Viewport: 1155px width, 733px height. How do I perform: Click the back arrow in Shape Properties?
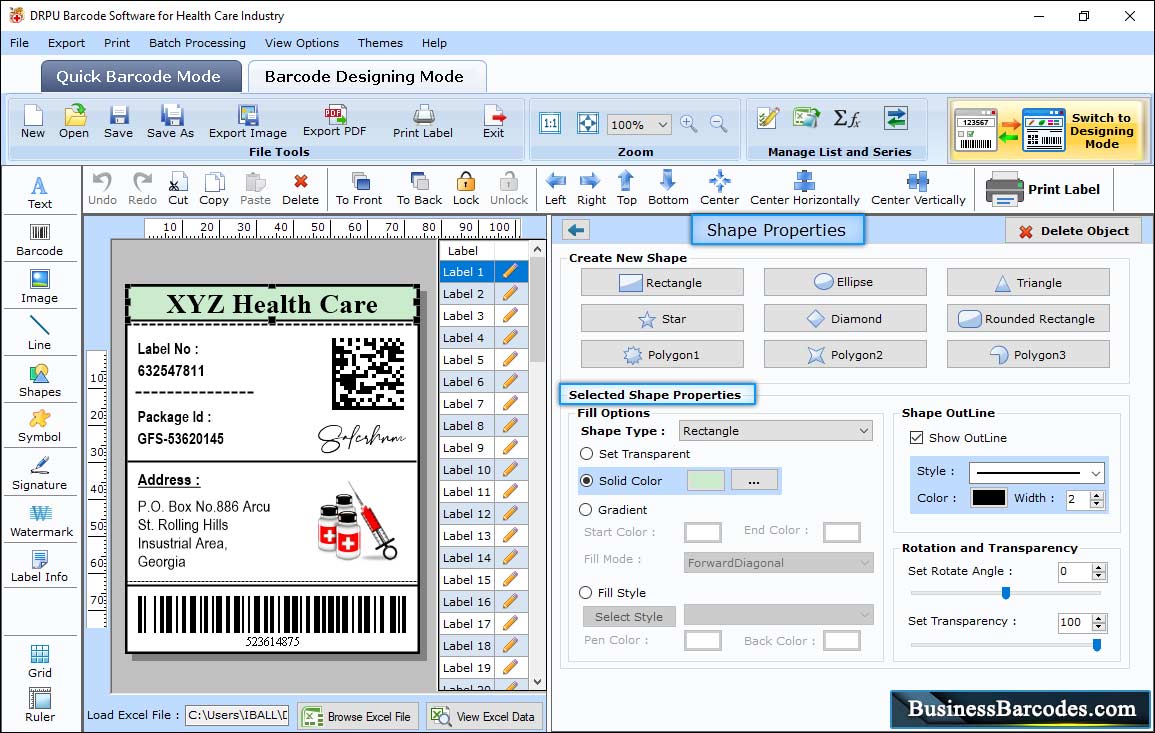click(576, 231)
